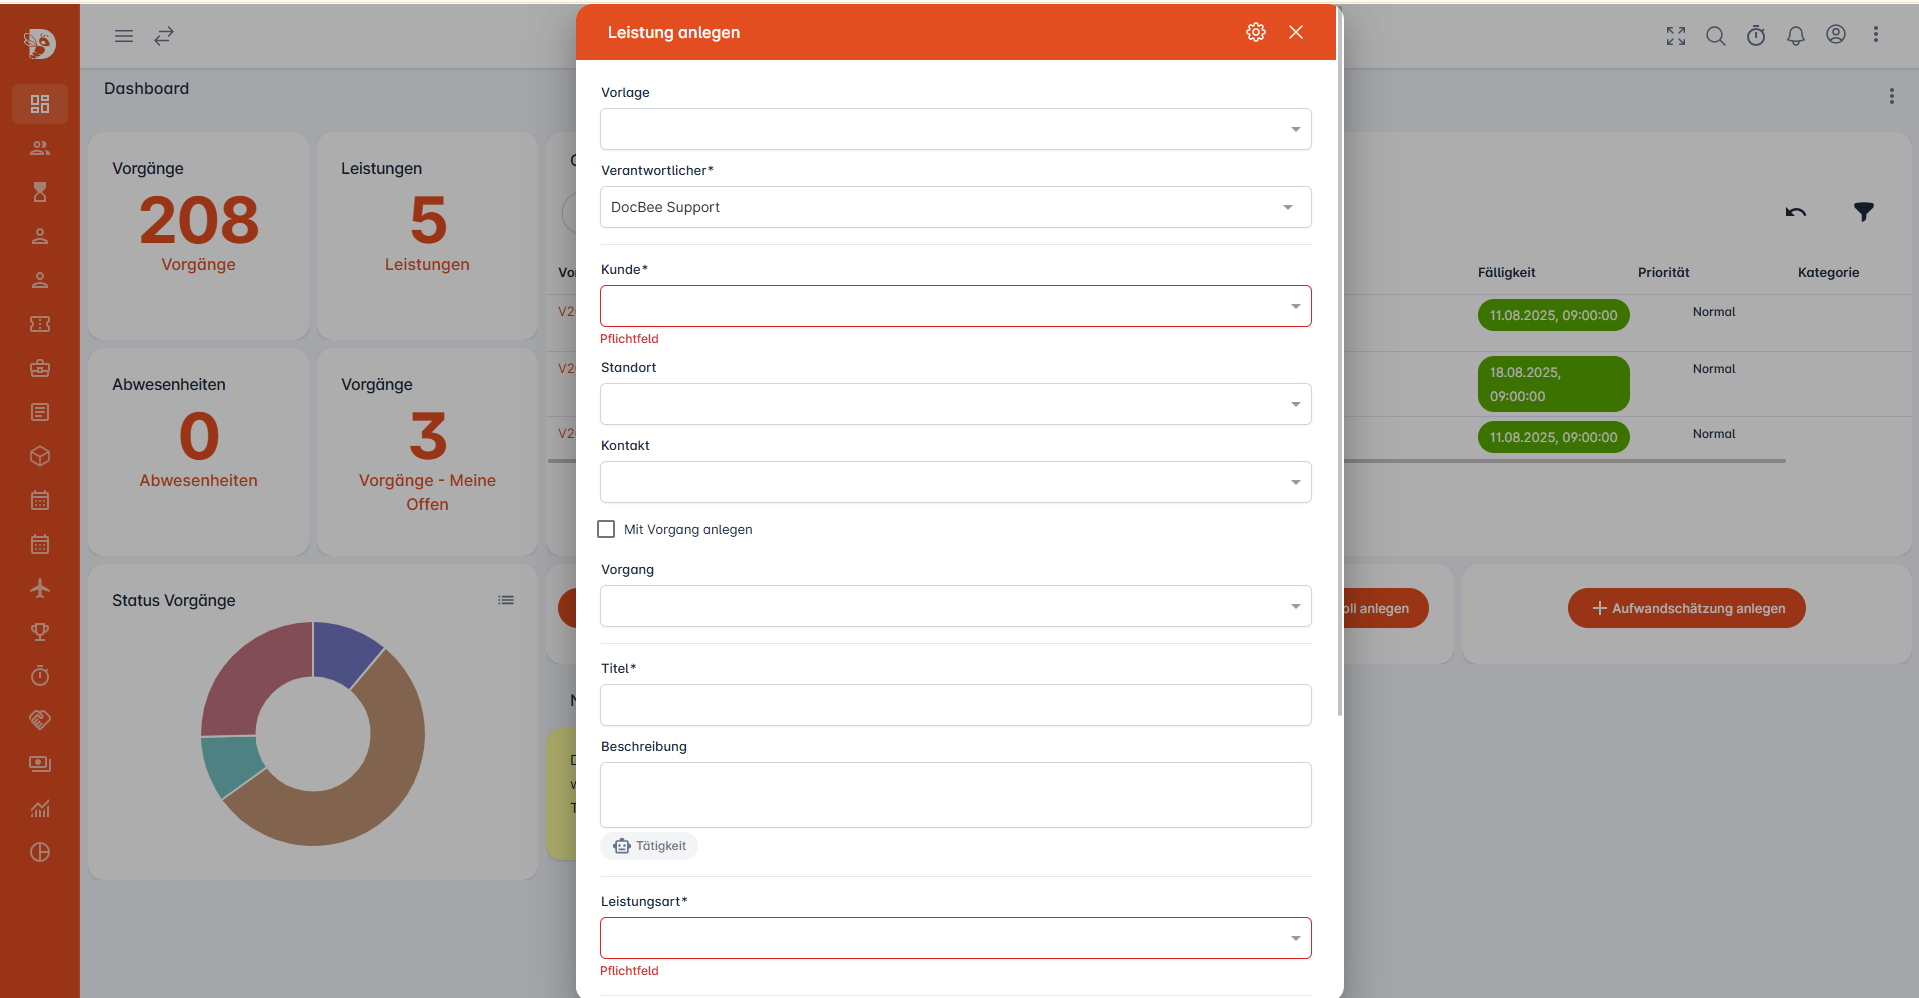Click the undo arrow next to the filter
This screenshot has width=1919, height=998.
pos(1796,211)
